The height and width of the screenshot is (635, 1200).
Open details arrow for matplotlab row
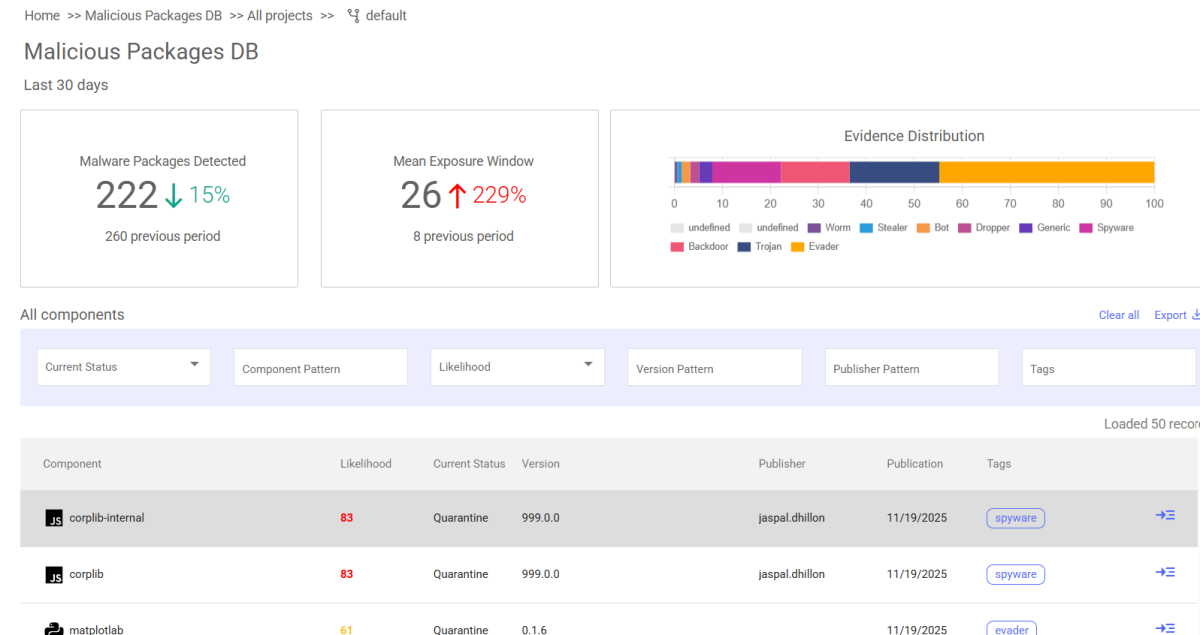pos(1164,627)
